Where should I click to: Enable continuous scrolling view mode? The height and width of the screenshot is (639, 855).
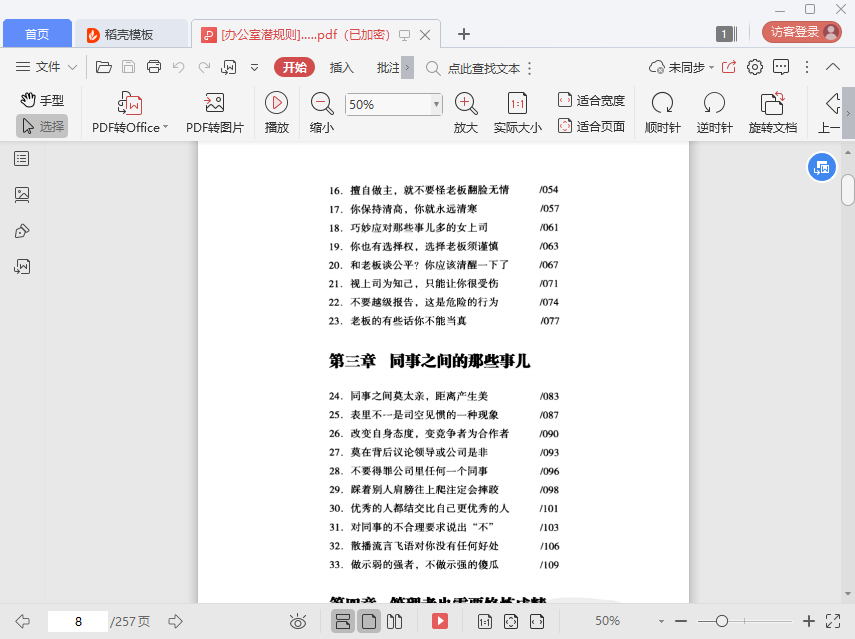343,621
